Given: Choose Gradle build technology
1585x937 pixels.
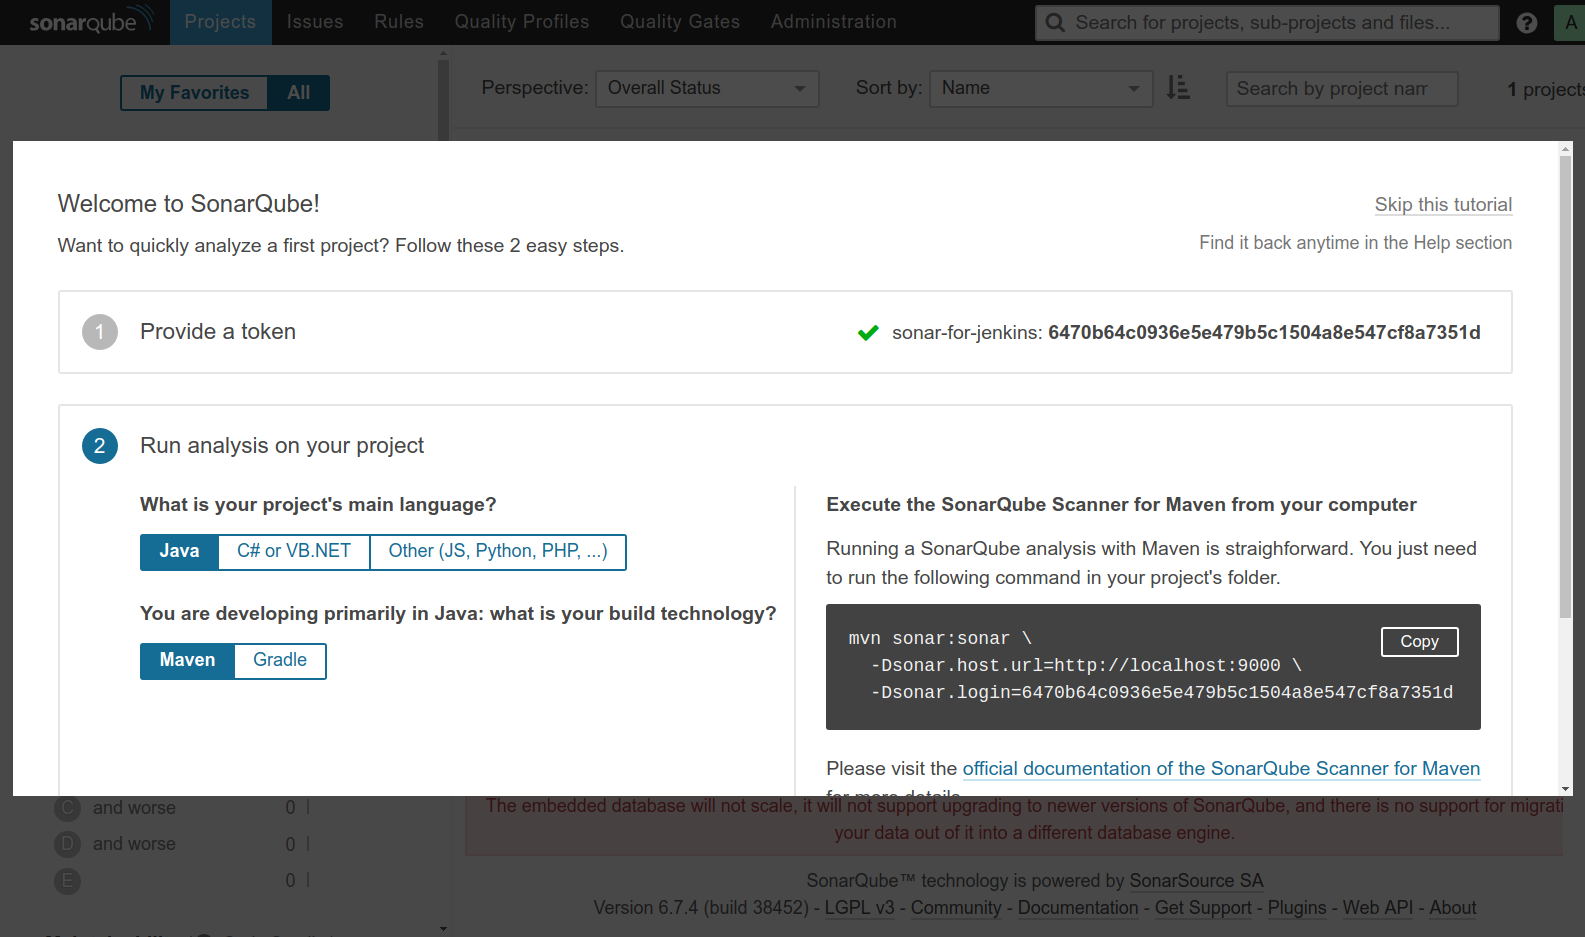Looking at the screenshot, I should pos(280,660).
